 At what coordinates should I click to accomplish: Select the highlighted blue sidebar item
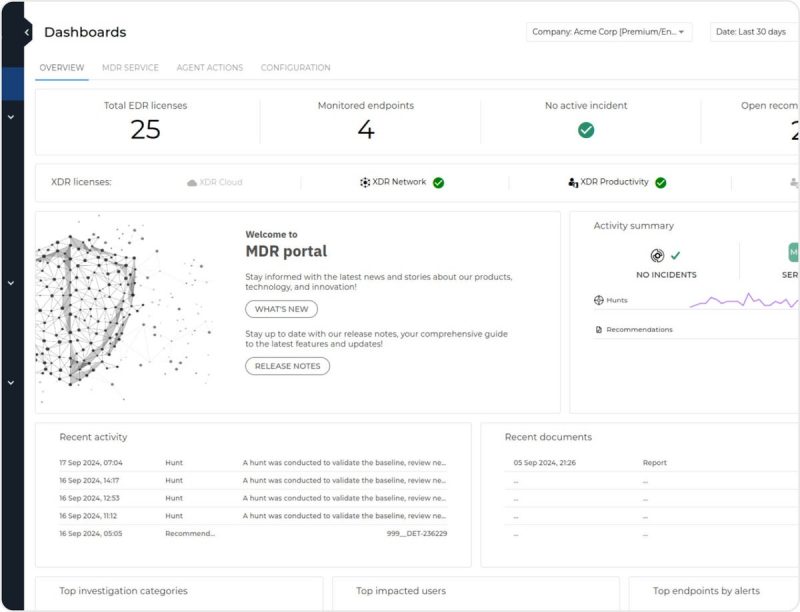click(12, 84)
